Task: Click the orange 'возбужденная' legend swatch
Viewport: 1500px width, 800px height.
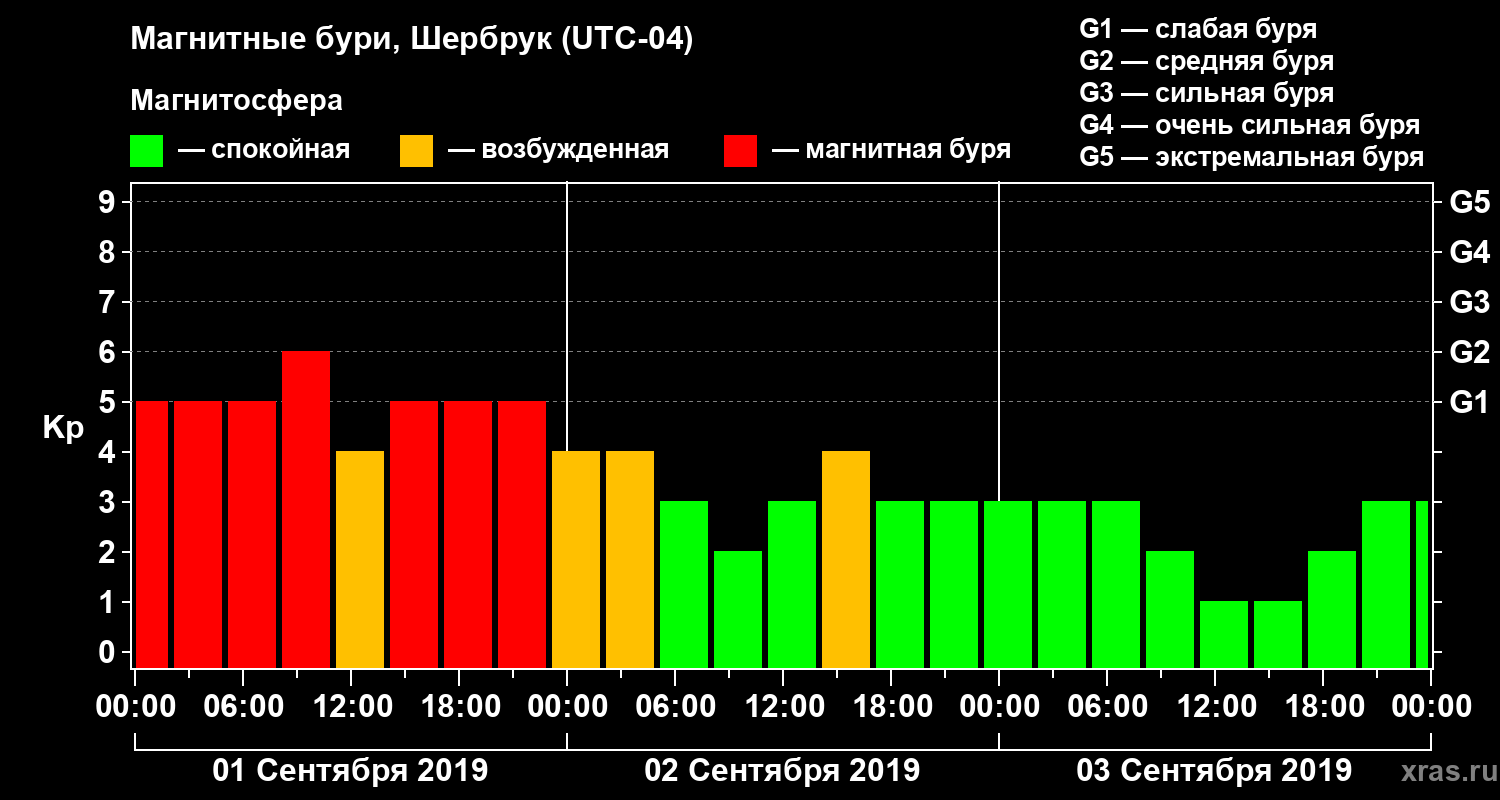Action: 416,151
